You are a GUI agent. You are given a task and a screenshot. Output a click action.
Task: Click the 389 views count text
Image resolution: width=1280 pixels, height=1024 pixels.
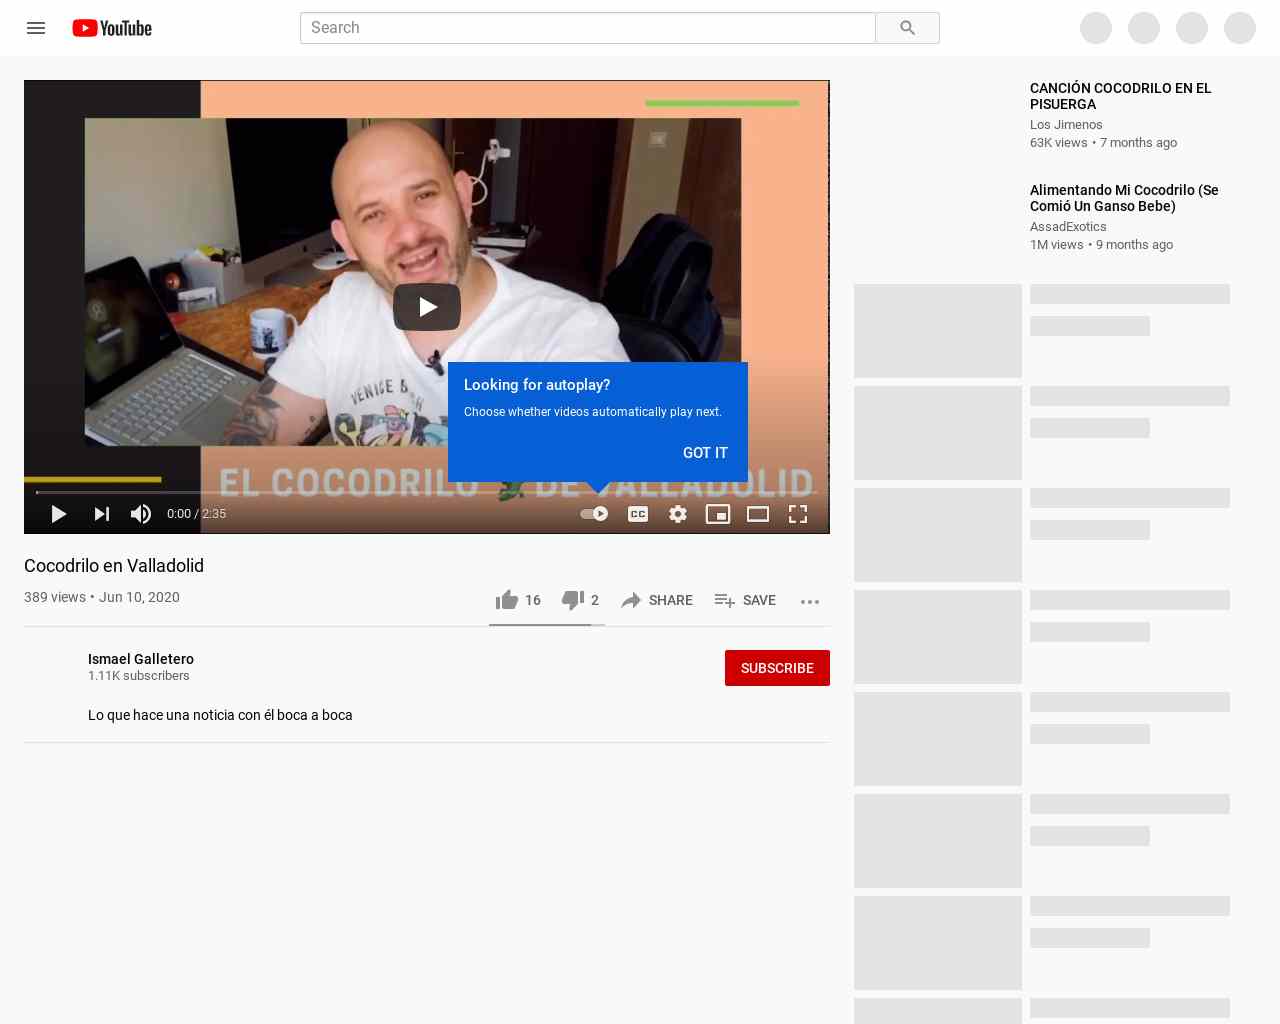(55, 597)
